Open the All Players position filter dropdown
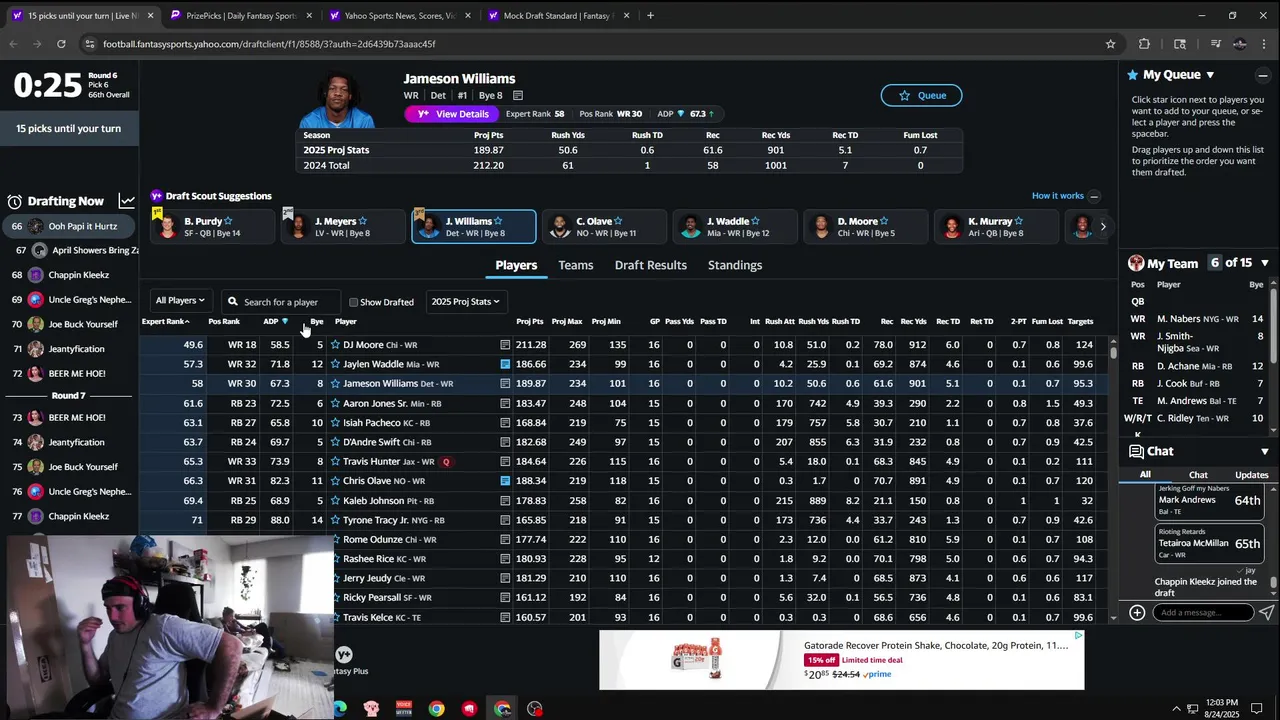Image resolution: width=1280 pixels, height=720 pixels. (x=180, y=301)
